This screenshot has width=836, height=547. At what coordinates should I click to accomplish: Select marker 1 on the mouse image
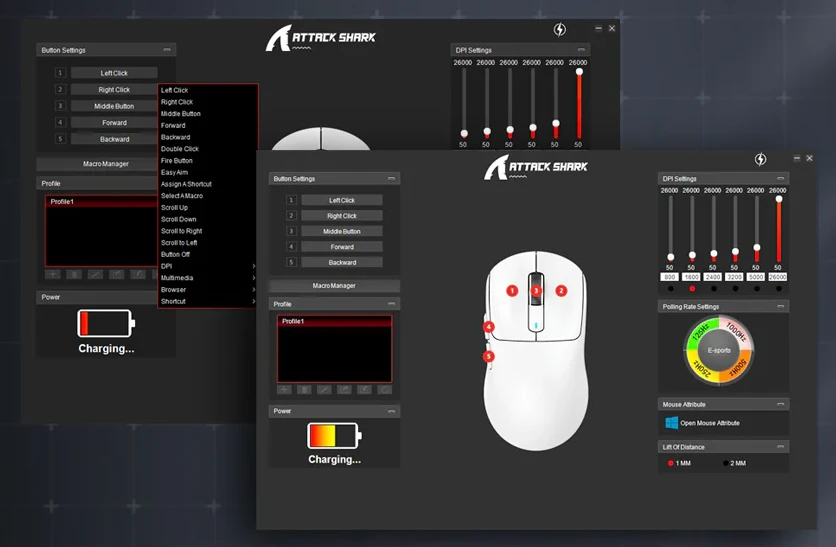[x=512, y=290]
